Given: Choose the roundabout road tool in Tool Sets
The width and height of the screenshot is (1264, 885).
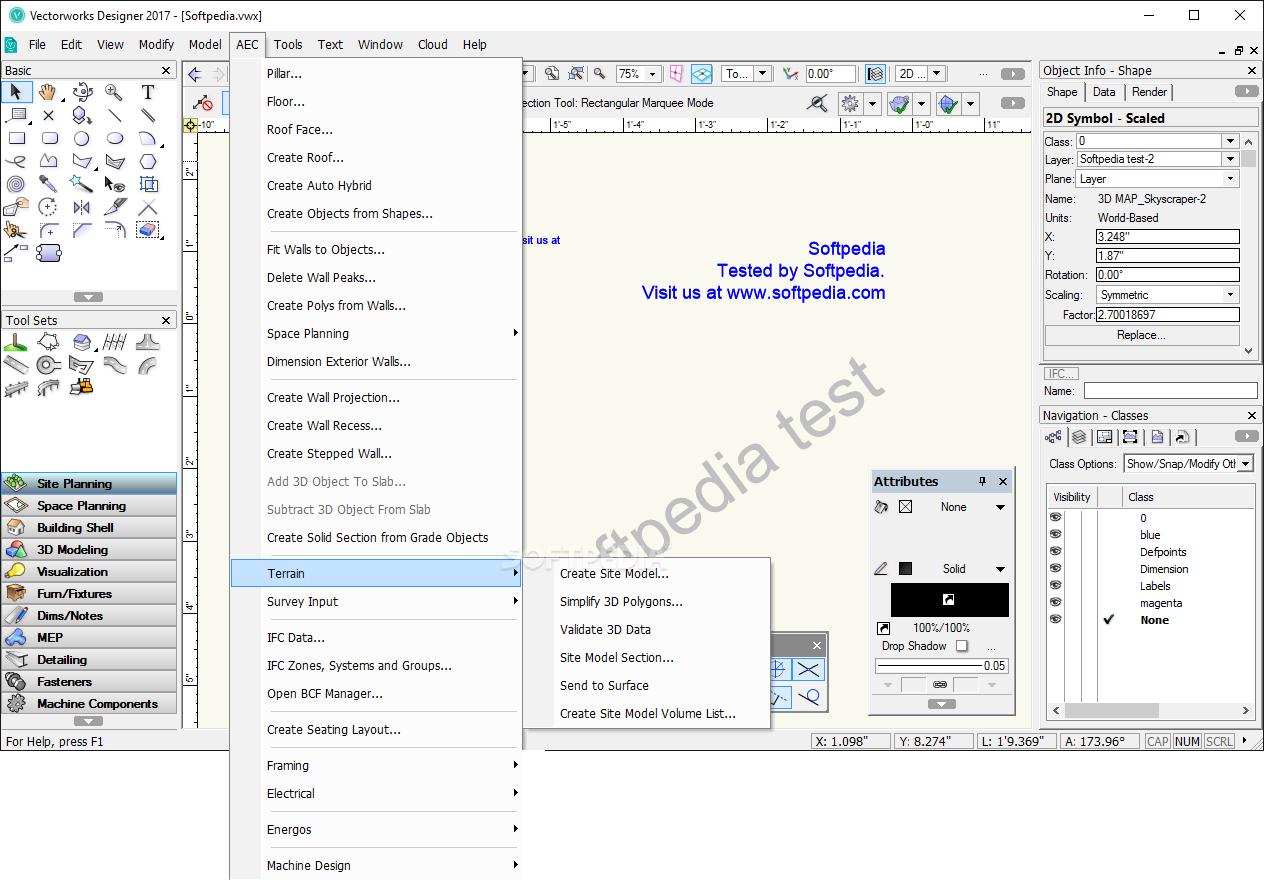Looking at the screenshot, I should [x=48, y=364].
